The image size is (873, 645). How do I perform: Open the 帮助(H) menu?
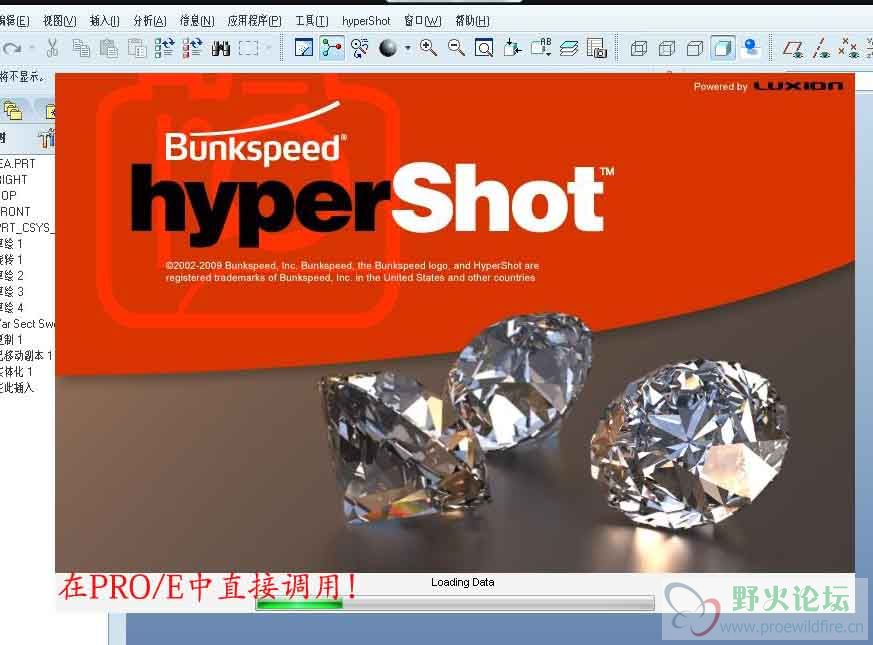(472, 21)
